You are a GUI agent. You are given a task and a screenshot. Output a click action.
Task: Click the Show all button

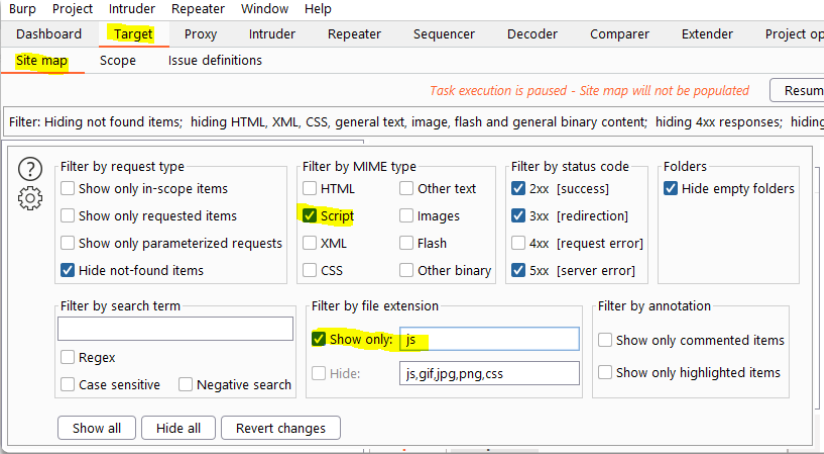pyautogui.click(x=97, y=428)
